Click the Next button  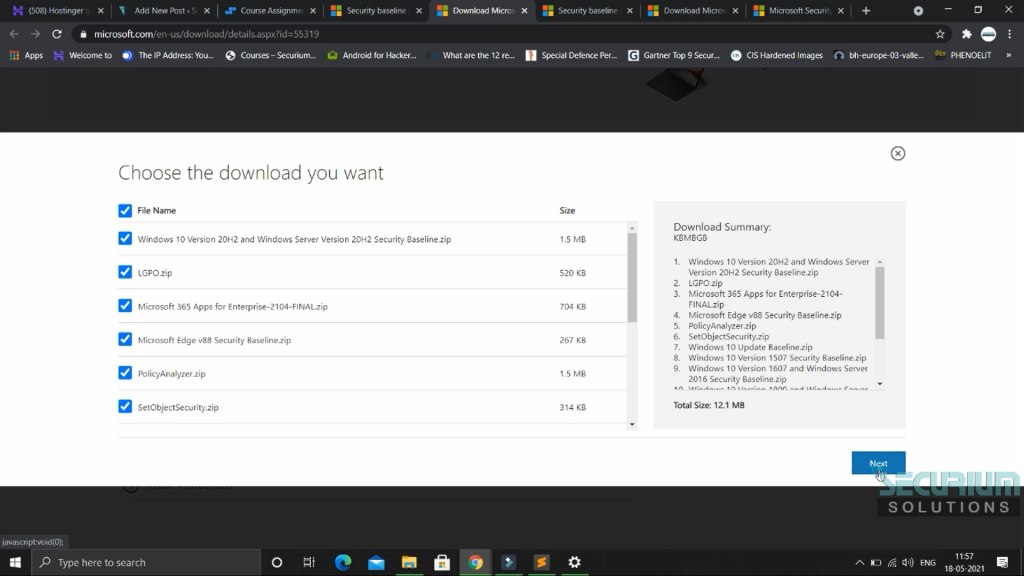click(x=878, y=463)
